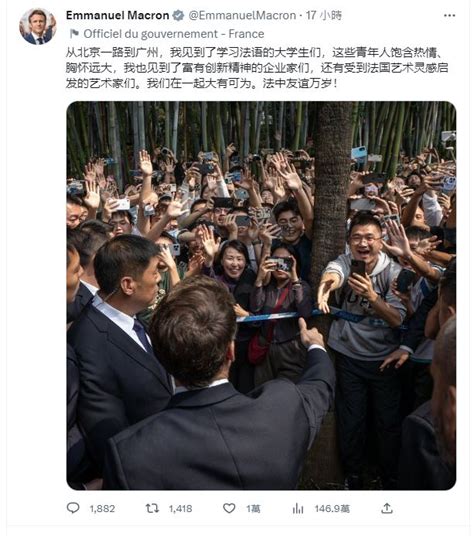Screen dimensions: 474x536
Task: Click the reply speech bubble icon
Action: click(73, 508)
